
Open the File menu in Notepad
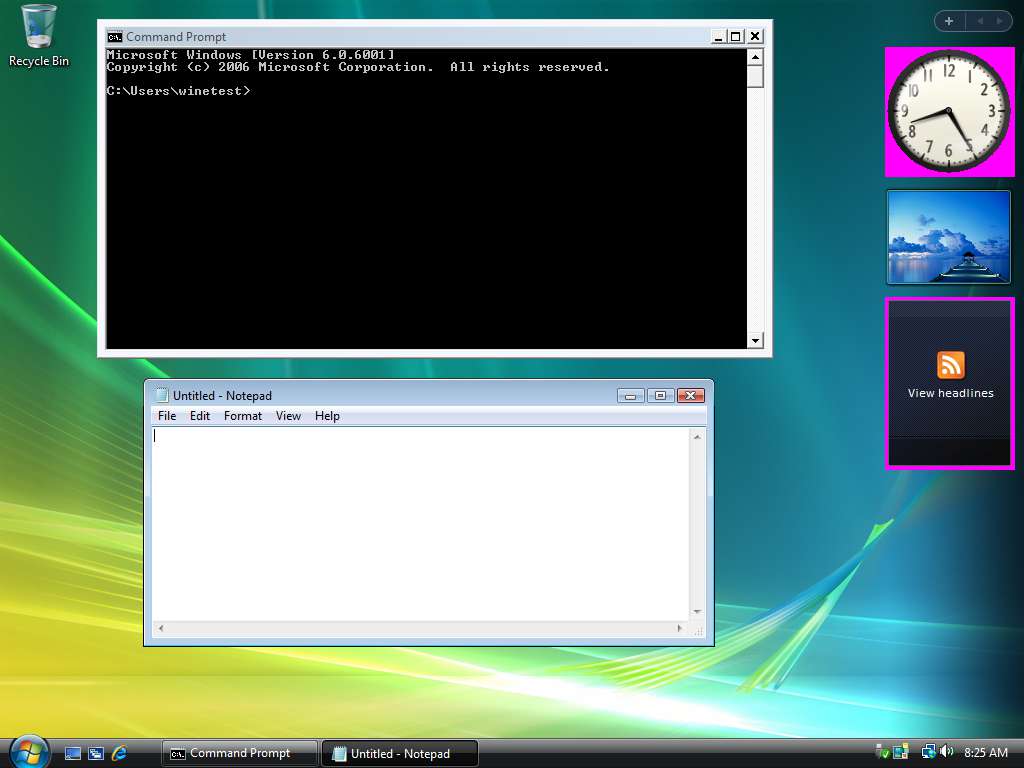tap(167, 416)
